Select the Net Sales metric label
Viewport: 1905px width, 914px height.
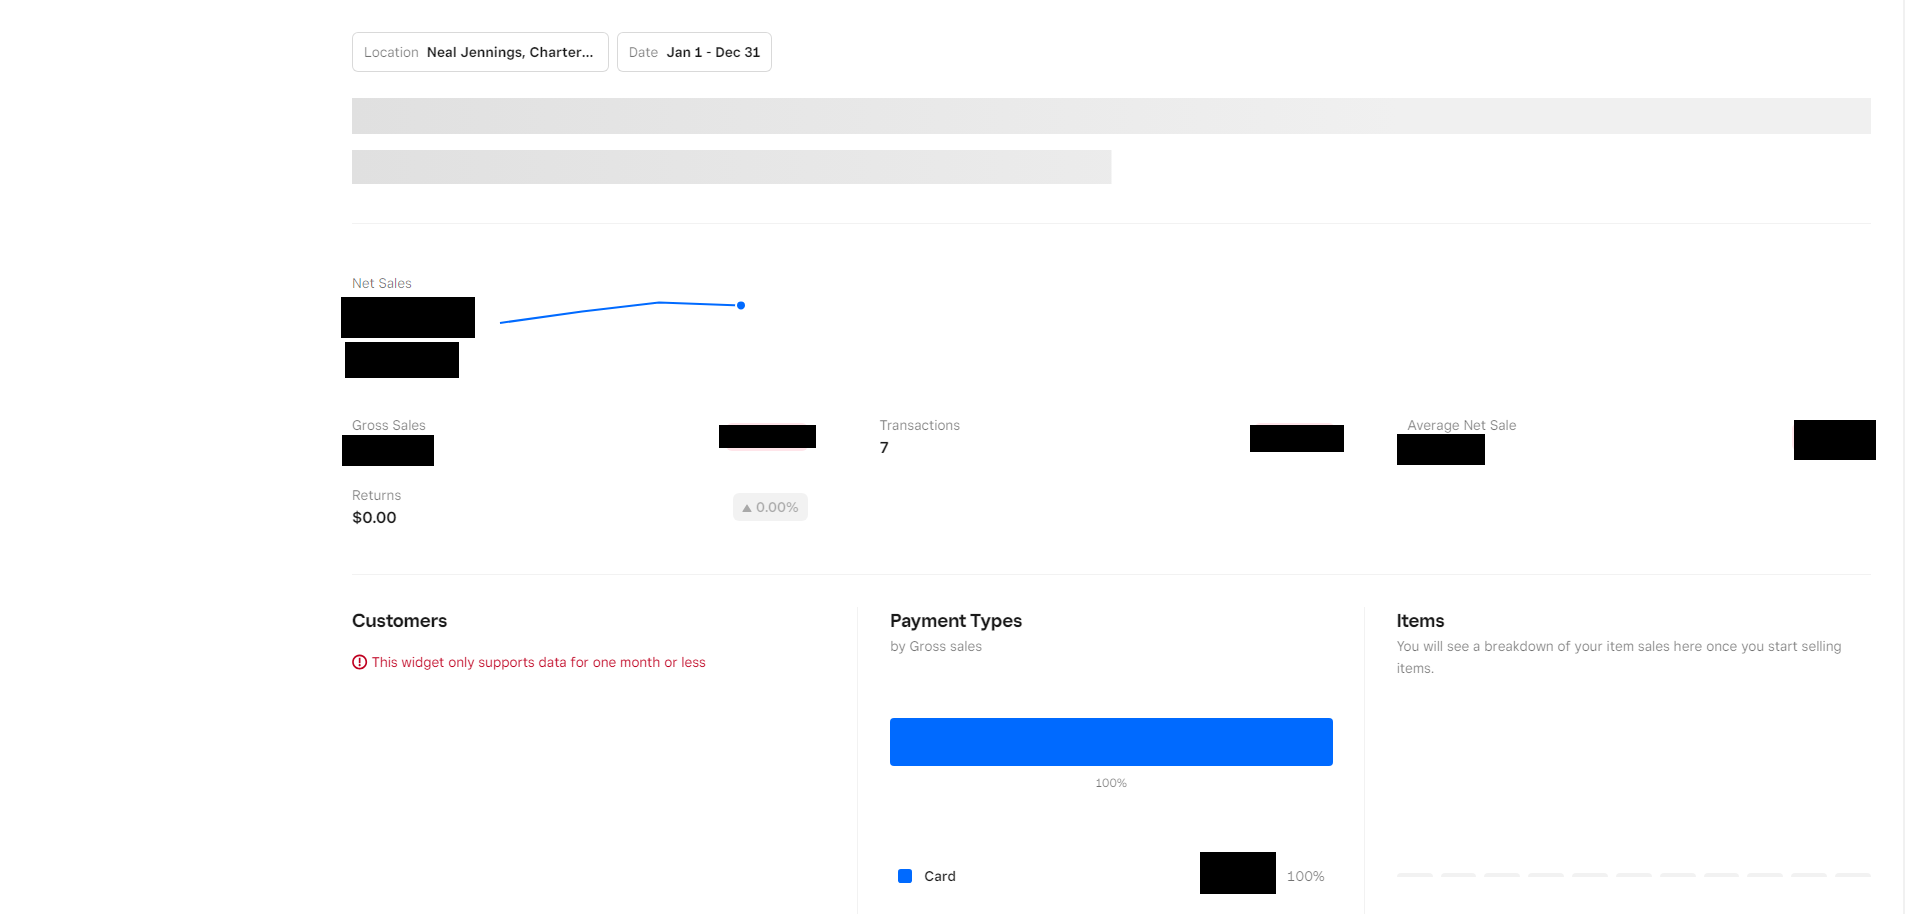point(381,283)
